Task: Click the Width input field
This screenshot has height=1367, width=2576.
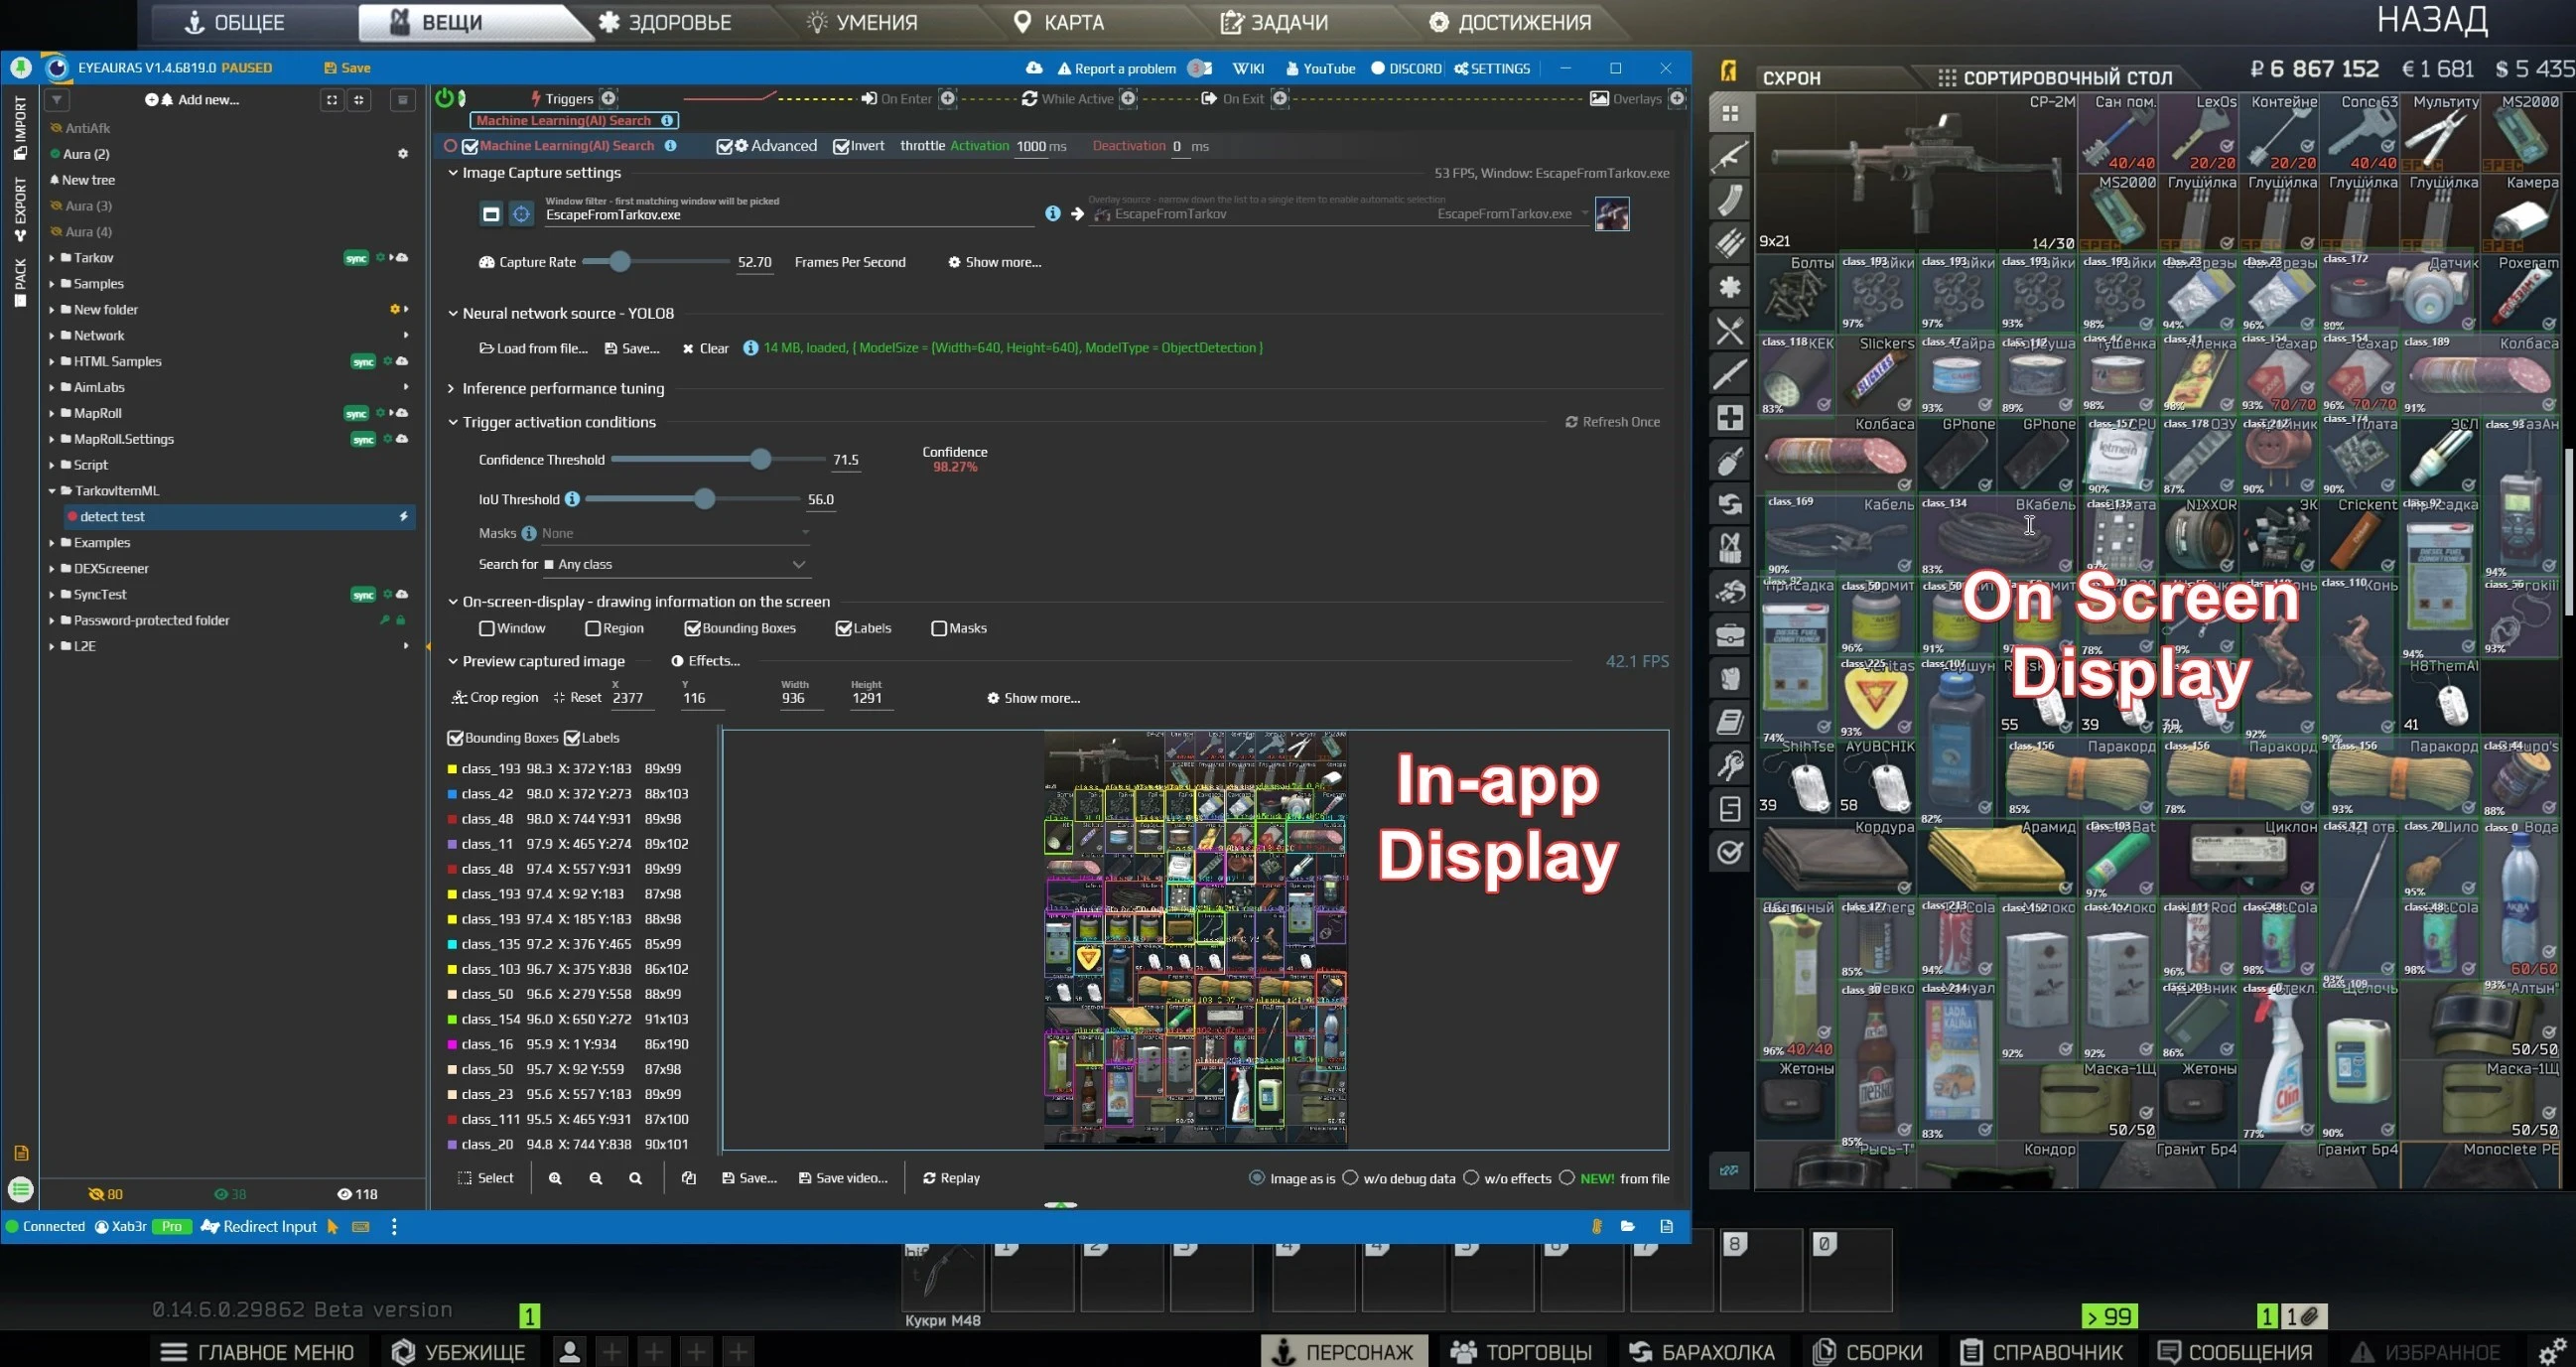Action: (801, 698)
